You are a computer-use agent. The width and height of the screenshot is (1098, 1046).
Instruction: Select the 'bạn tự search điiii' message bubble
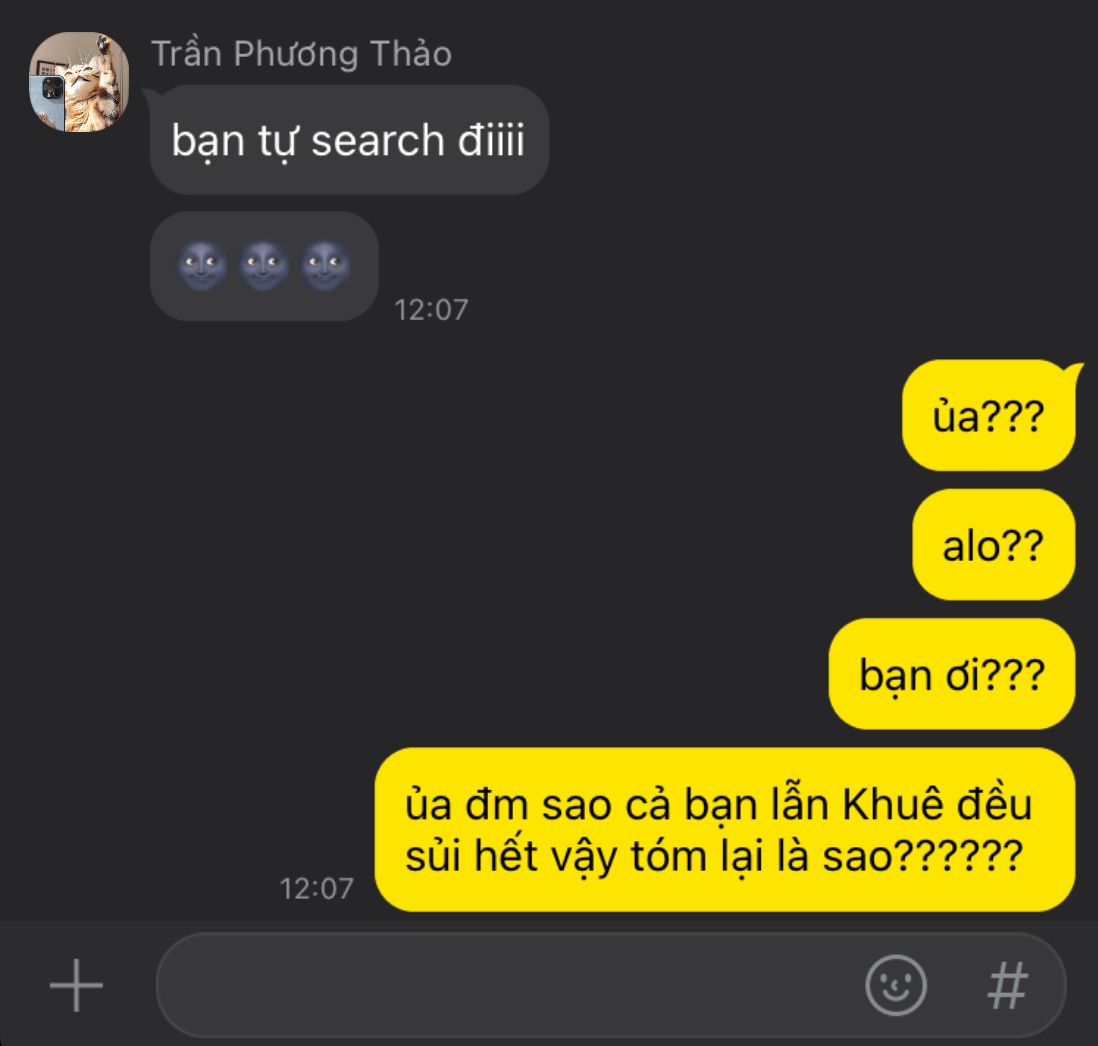pos(349,140)
